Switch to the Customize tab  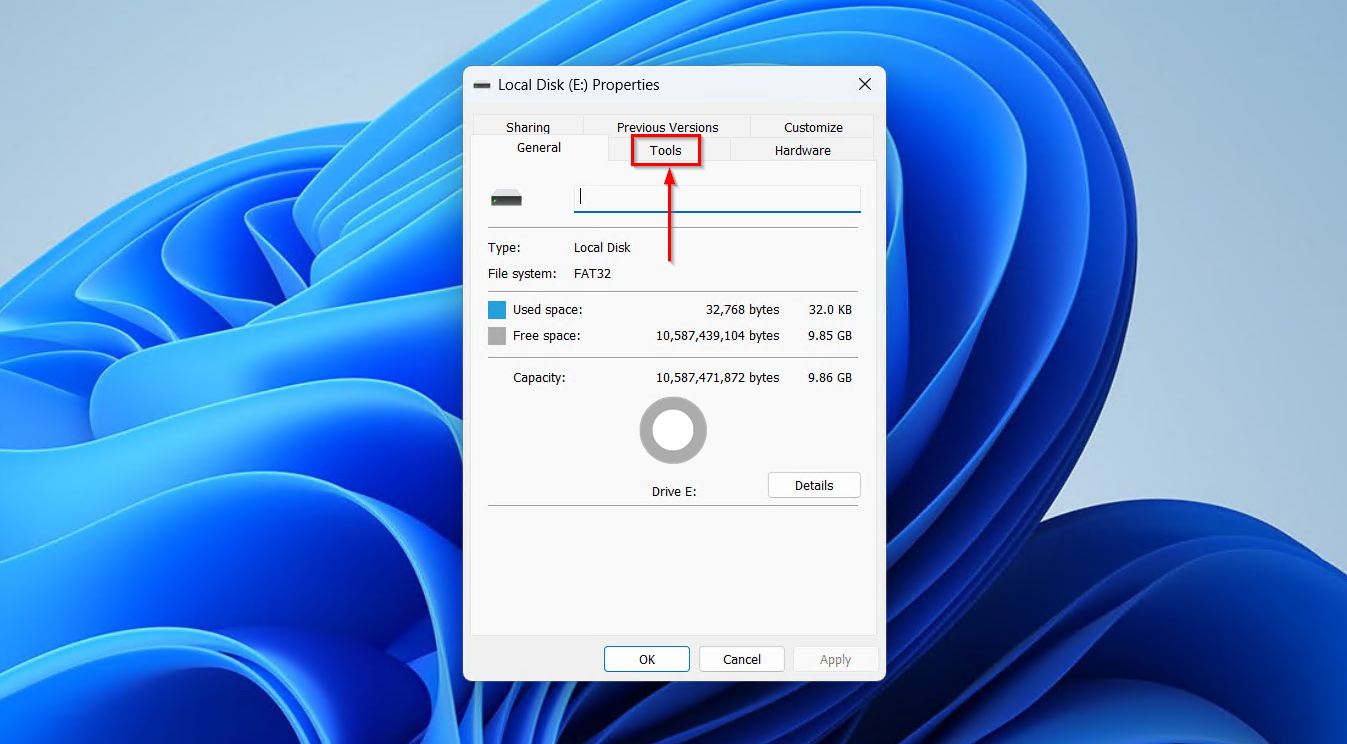tap(811, 127)
